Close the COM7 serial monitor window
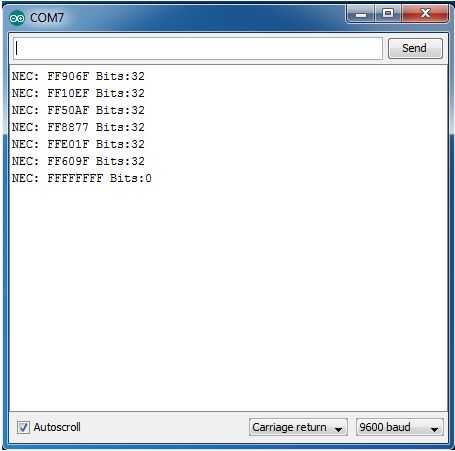Viewport: 455px width, 451px height. click(425, 14)
